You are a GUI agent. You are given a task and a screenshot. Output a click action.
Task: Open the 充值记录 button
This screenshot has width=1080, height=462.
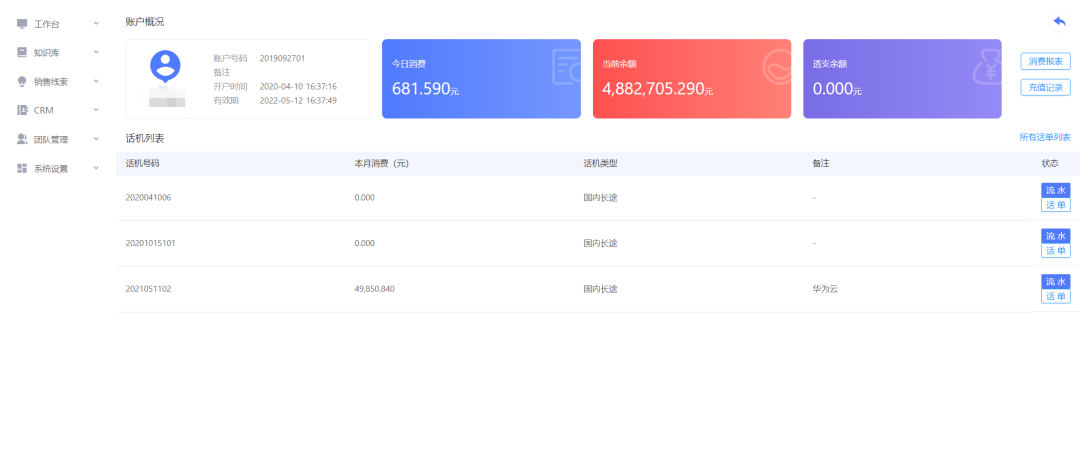click(x=1045, y=87)
